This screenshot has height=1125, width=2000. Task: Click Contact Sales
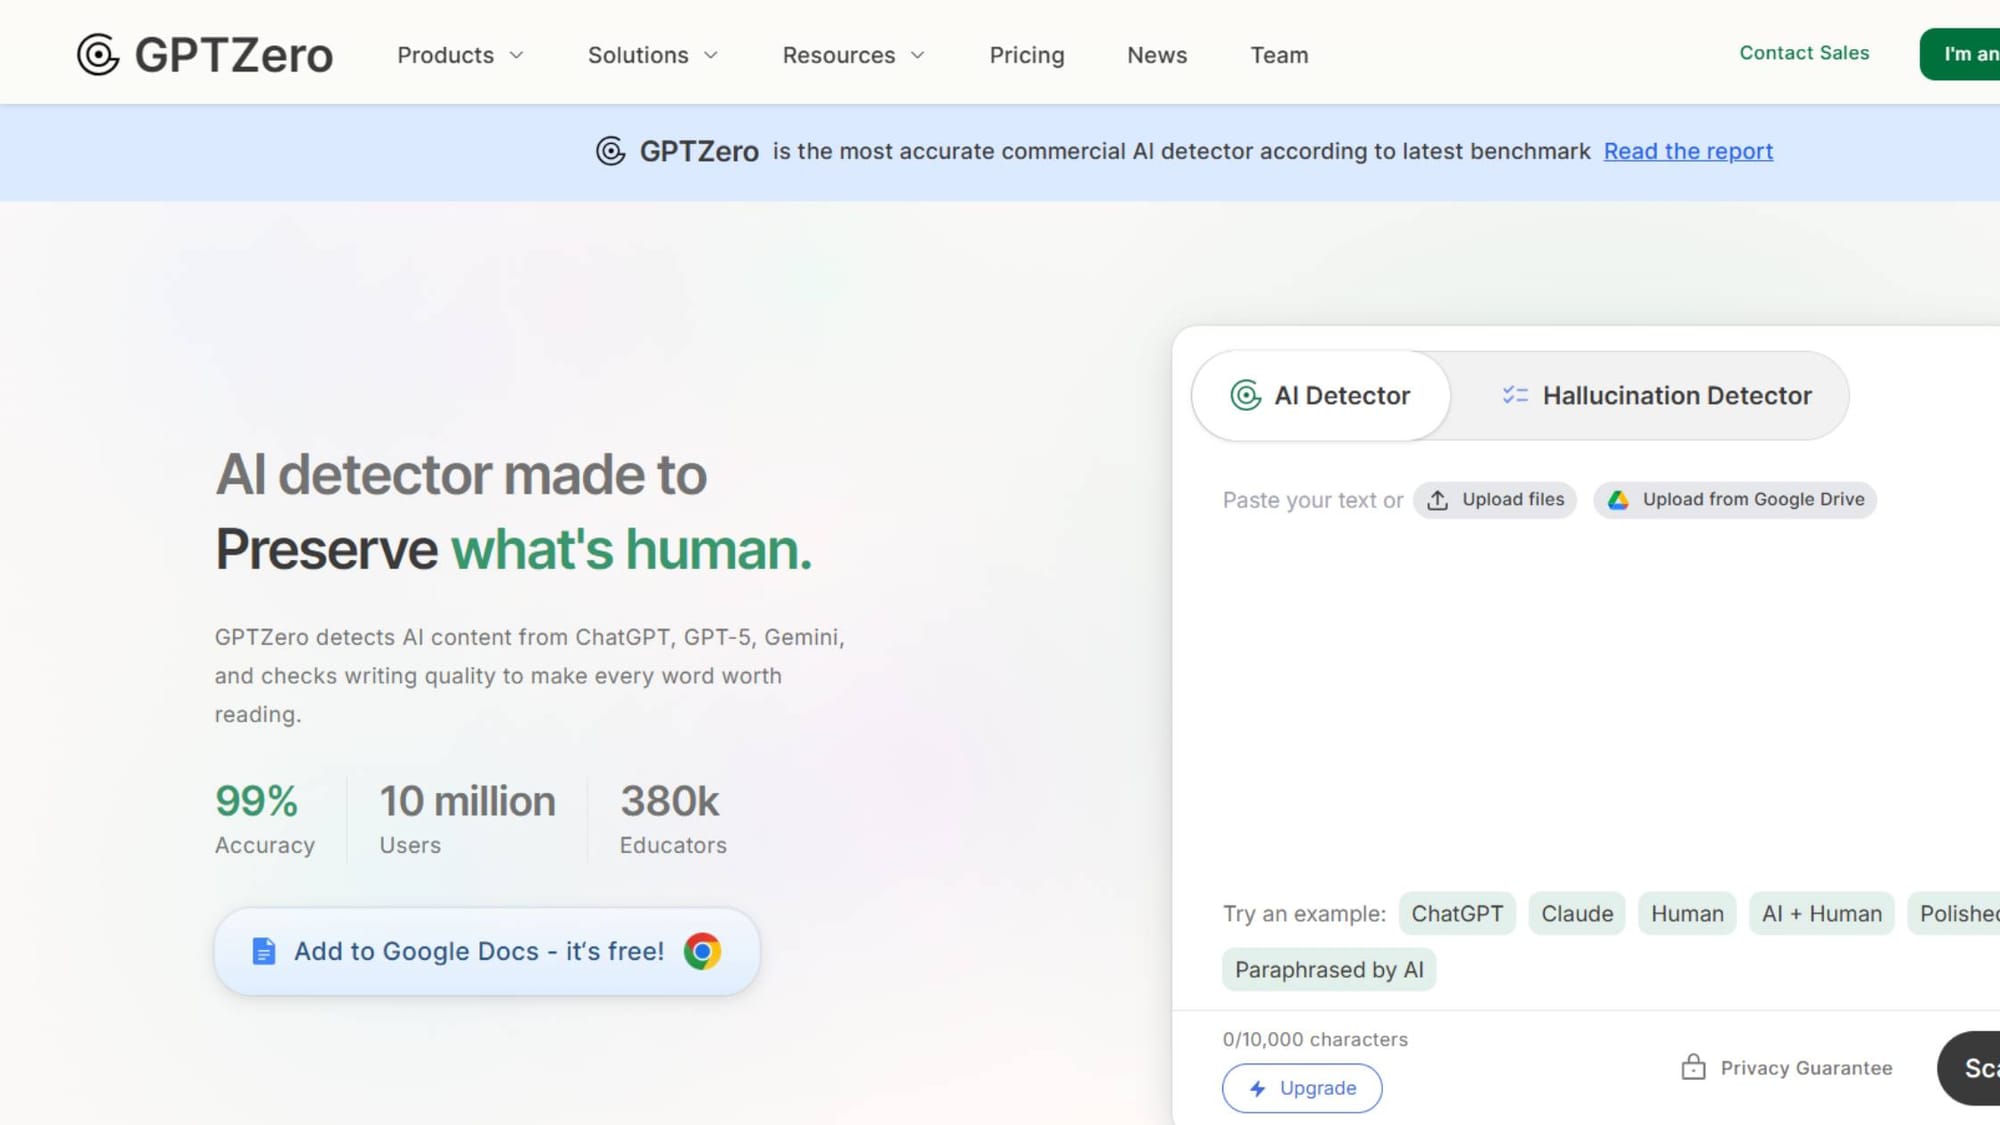[1804, 53]
